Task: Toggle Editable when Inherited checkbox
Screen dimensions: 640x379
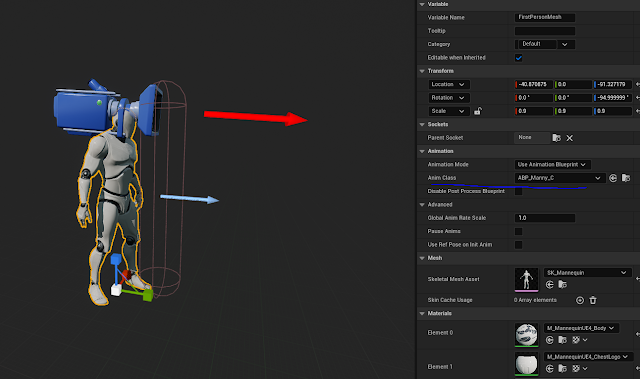Action: point(518,58)
